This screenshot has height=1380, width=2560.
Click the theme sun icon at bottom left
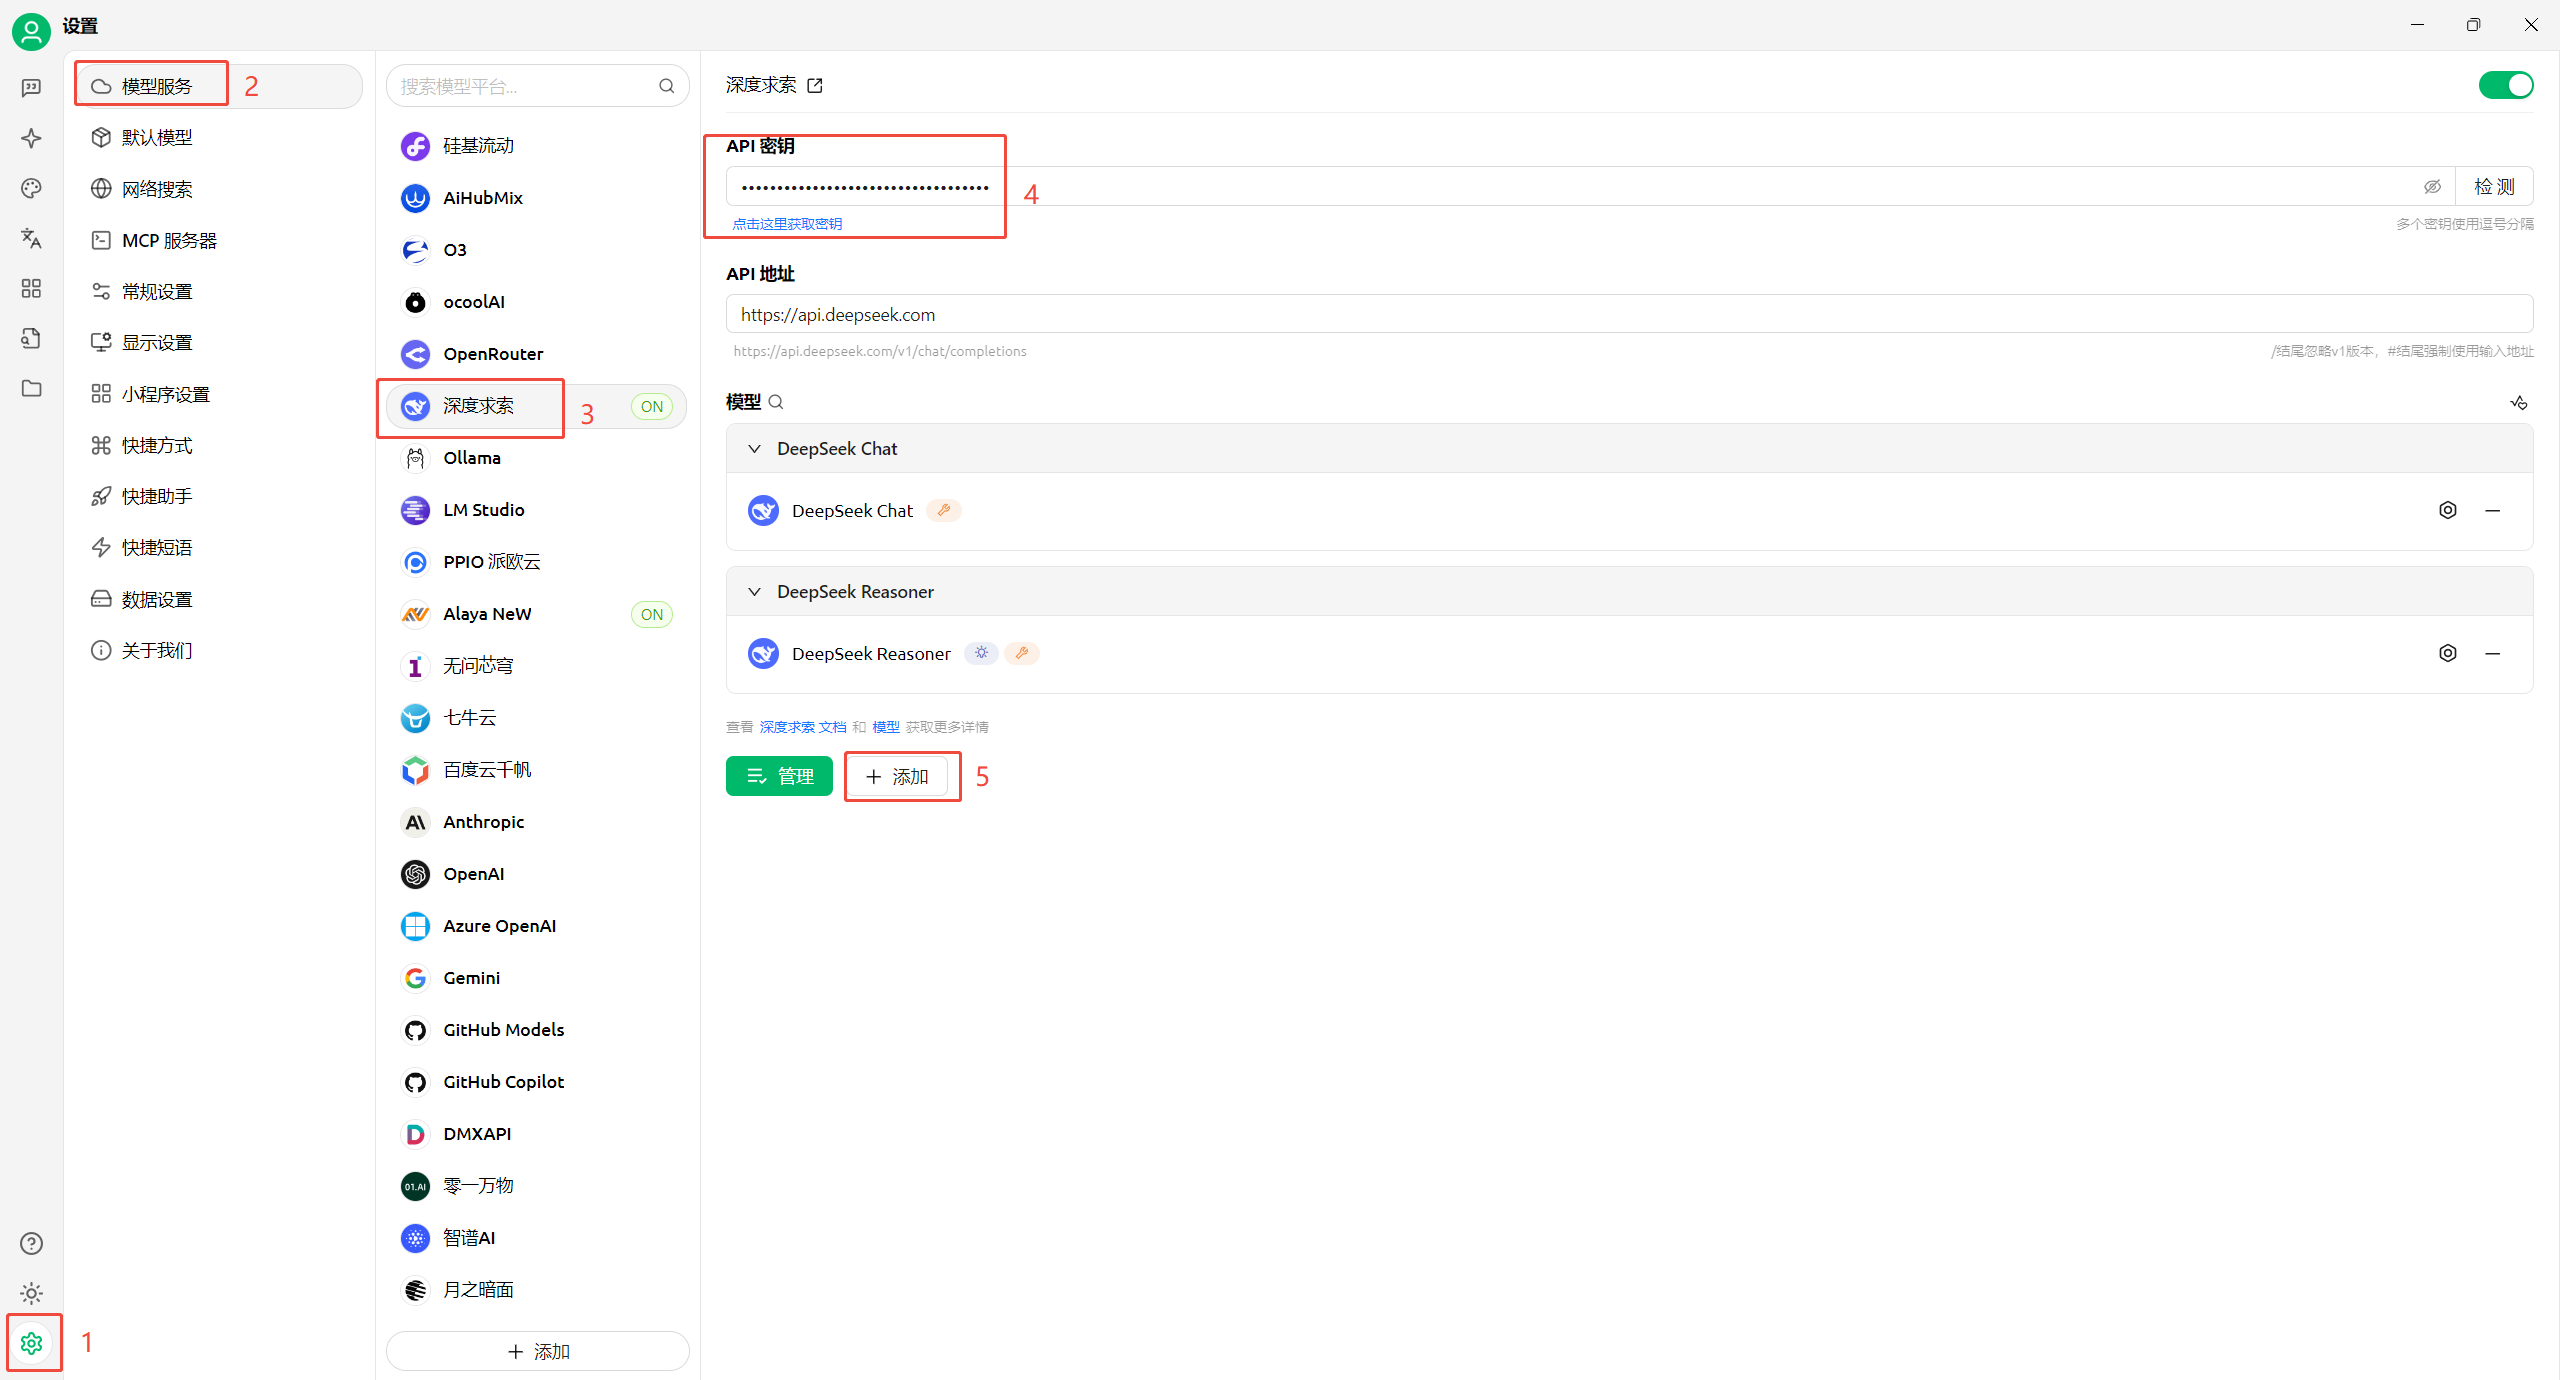[x=31, y=1293]
